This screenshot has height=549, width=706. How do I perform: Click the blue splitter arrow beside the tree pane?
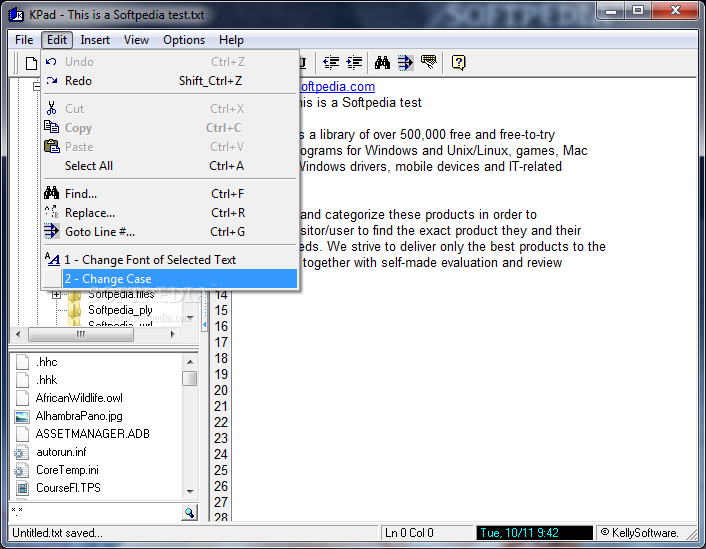(x=204, y=324)
